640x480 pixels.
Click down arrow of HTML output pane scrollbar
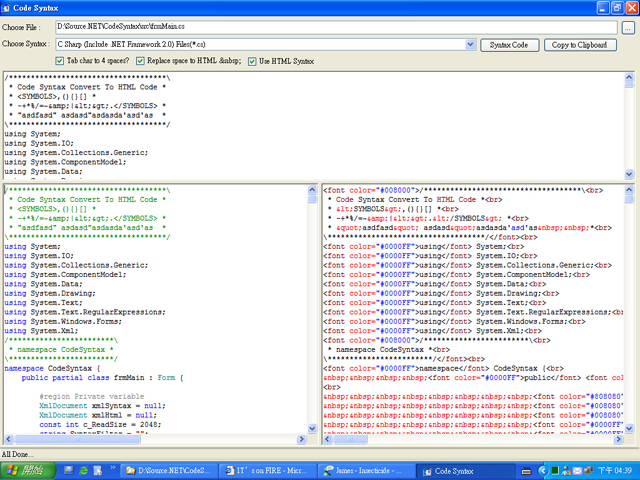pos(629,428)
